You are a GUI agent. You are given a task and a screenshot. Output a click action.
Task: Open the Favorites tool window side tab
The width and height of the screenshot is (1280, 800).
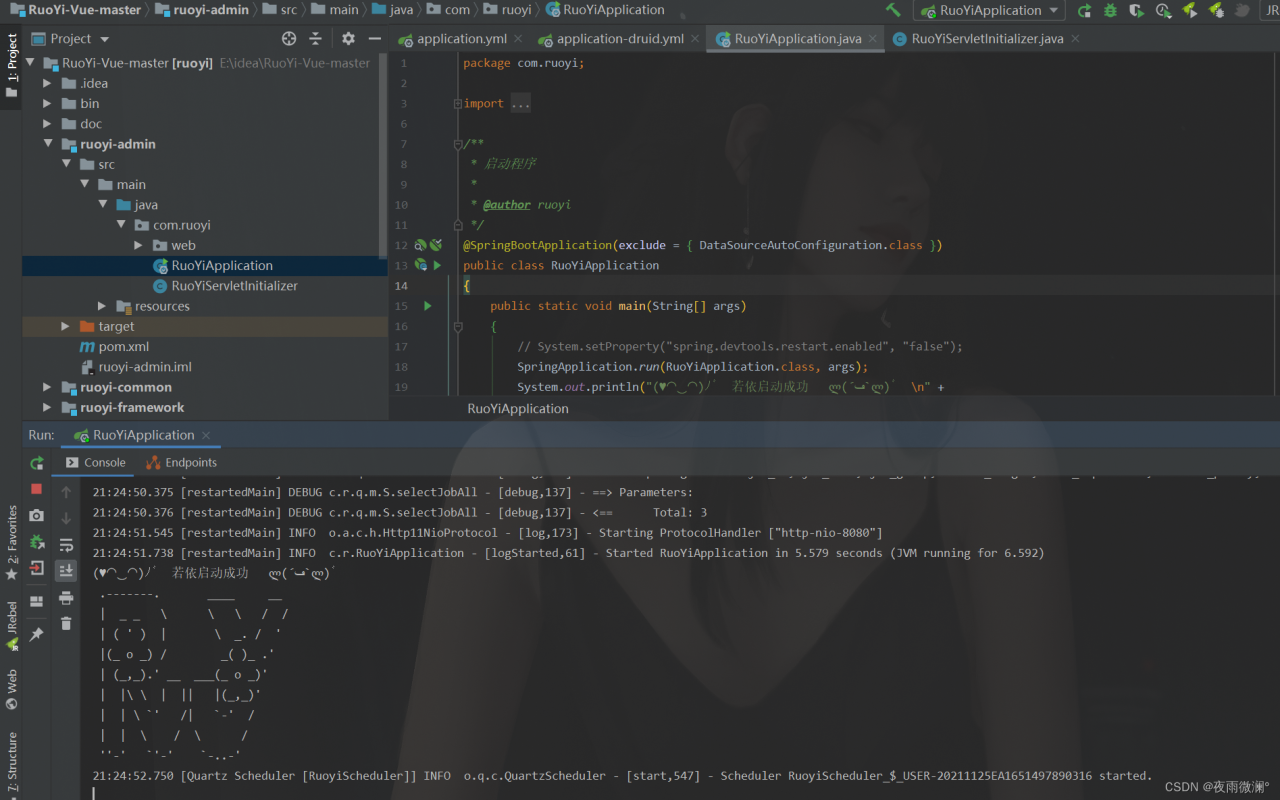(x=11, y=542)
